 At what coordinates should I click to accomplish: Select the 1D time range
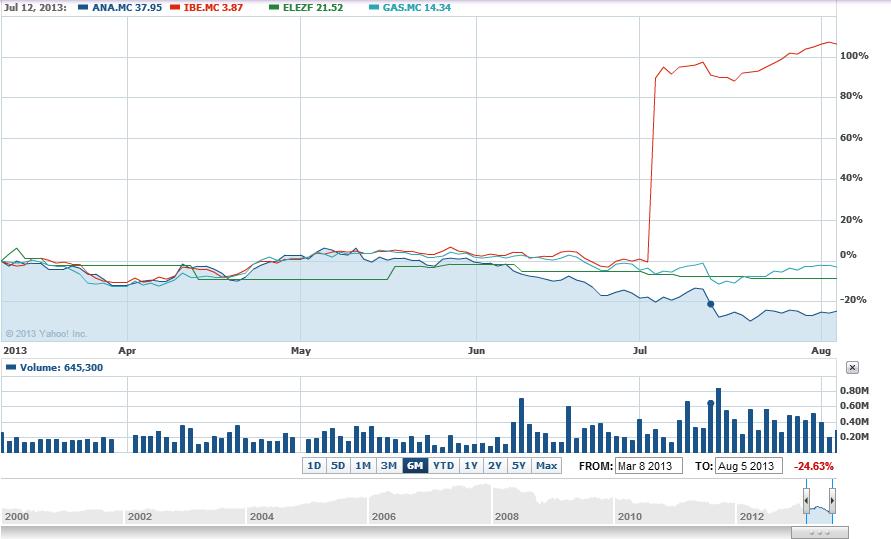click(314, 466)
